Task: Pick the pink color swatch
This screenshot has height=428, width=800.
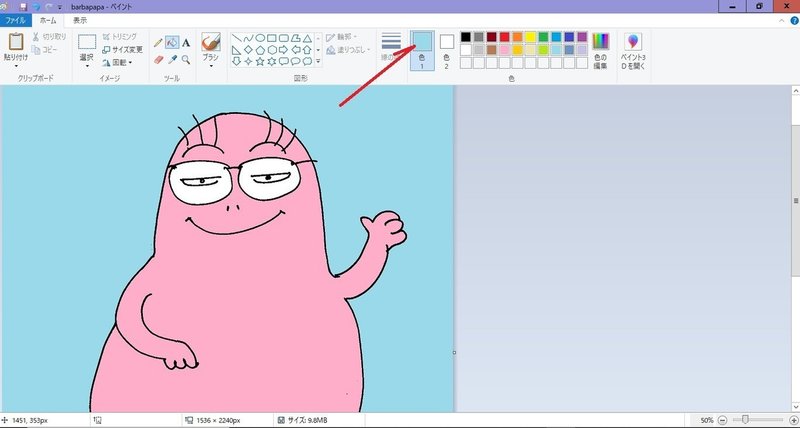Action: pyautogui.click(x=505, y=50)
